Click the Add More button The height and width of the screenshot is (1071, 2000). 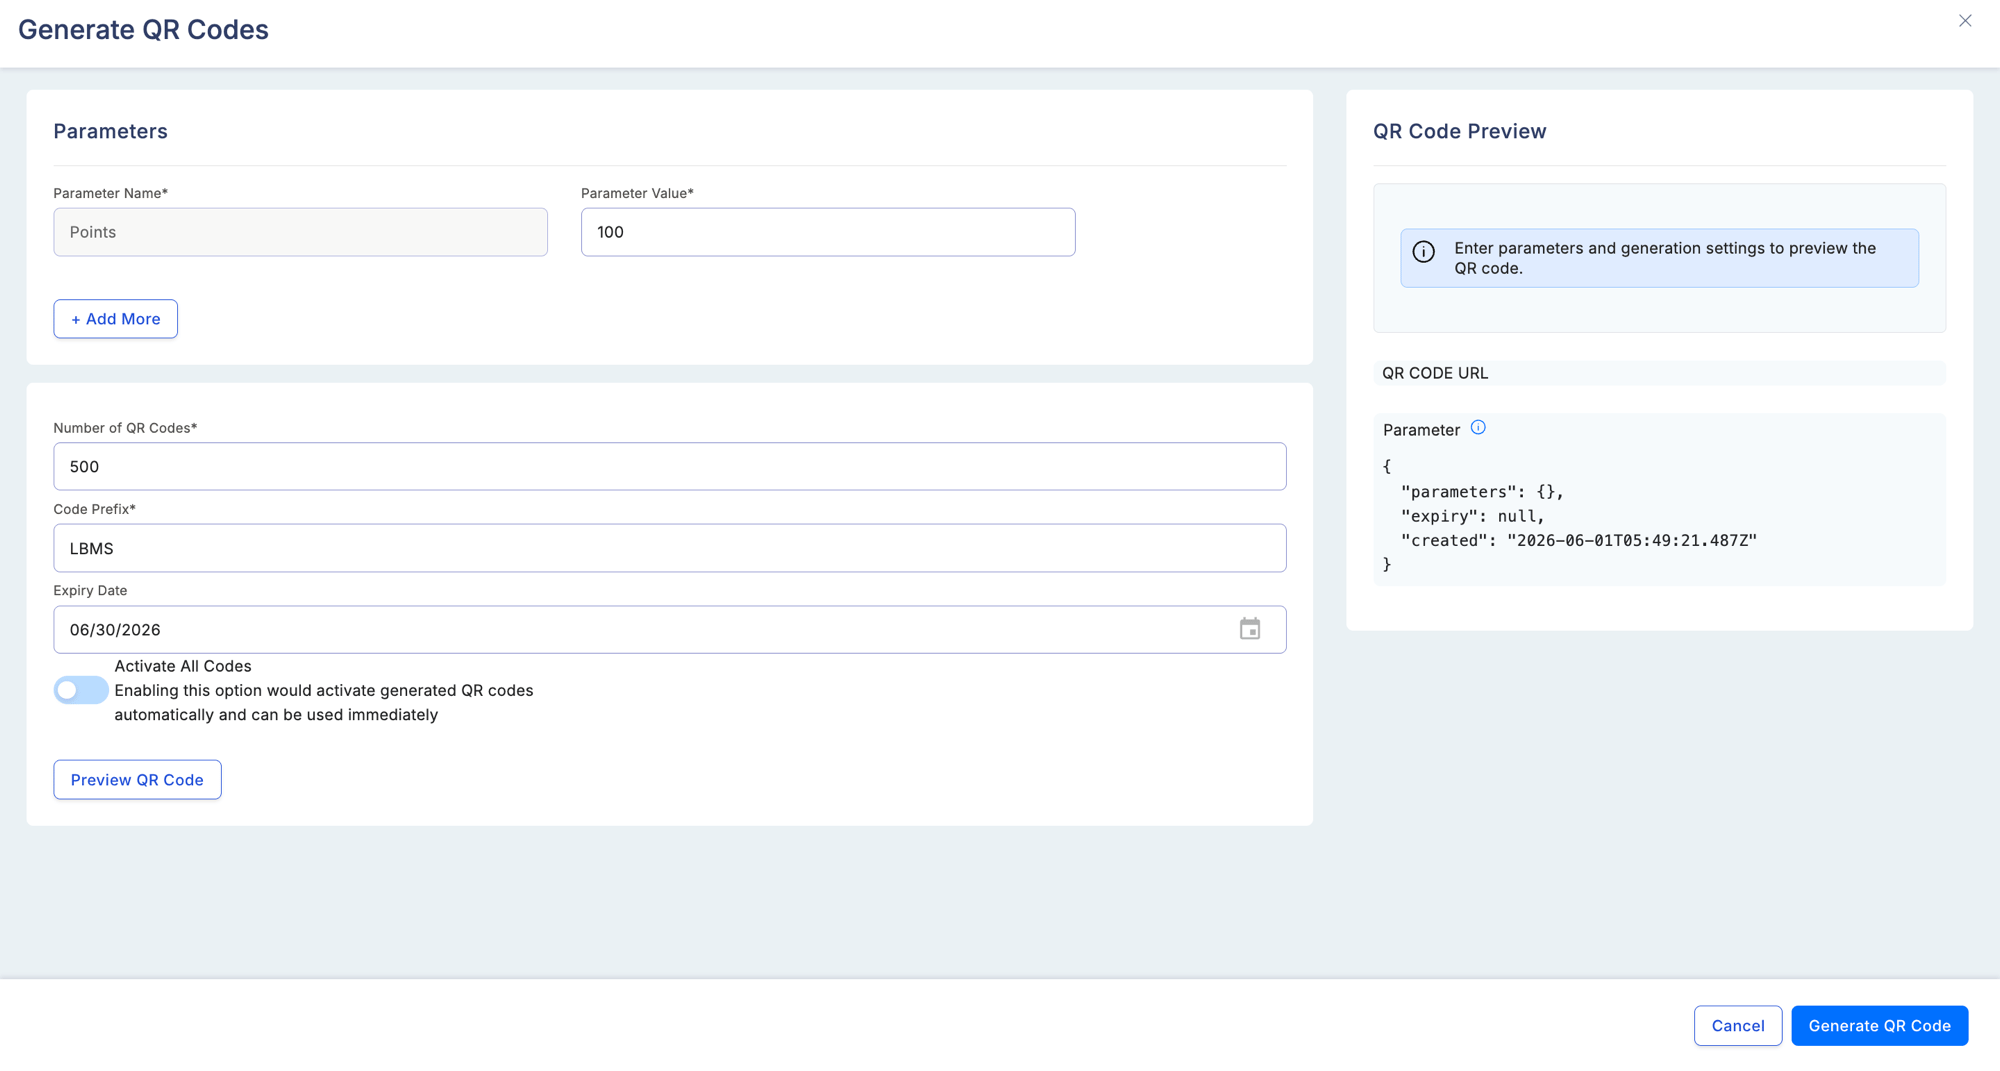116,319
